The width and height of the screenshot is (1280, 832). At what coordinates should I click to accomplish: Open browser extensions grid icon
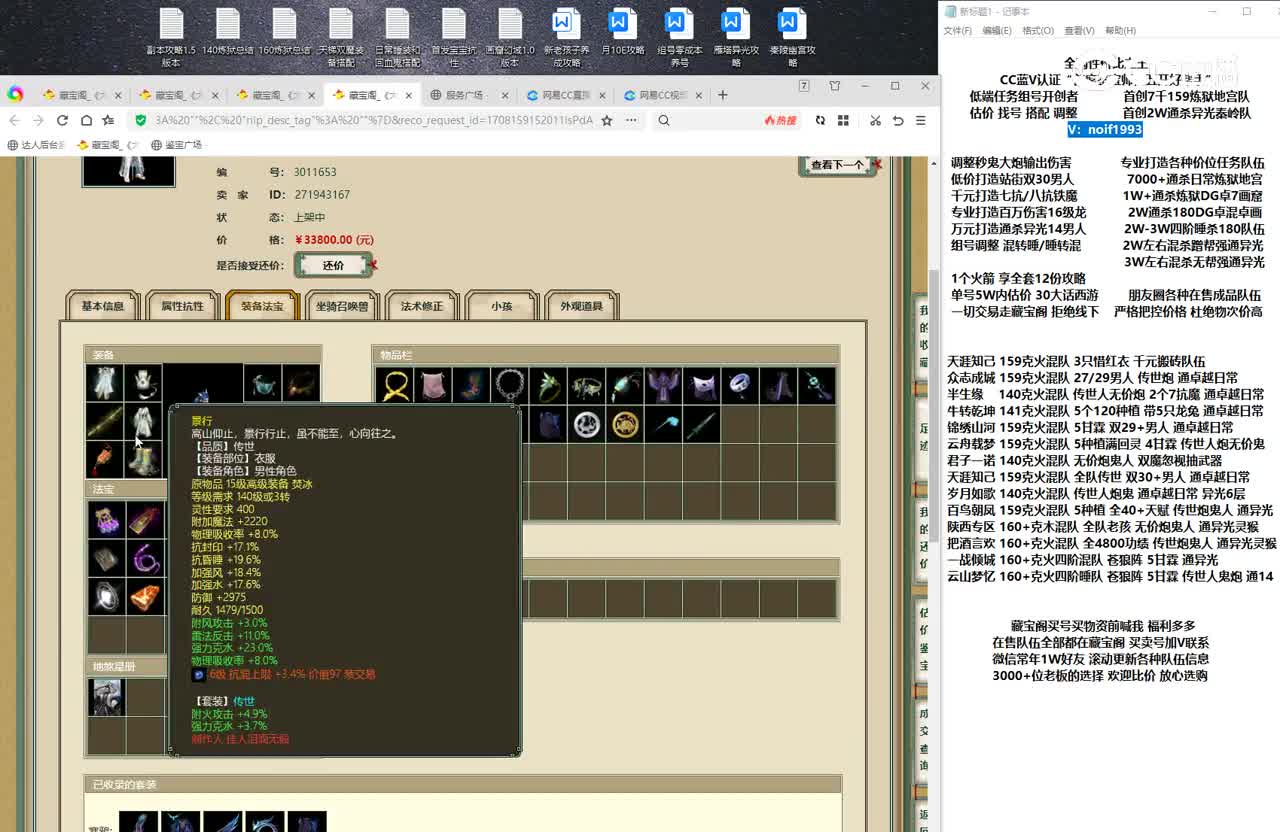click(843, 120)
